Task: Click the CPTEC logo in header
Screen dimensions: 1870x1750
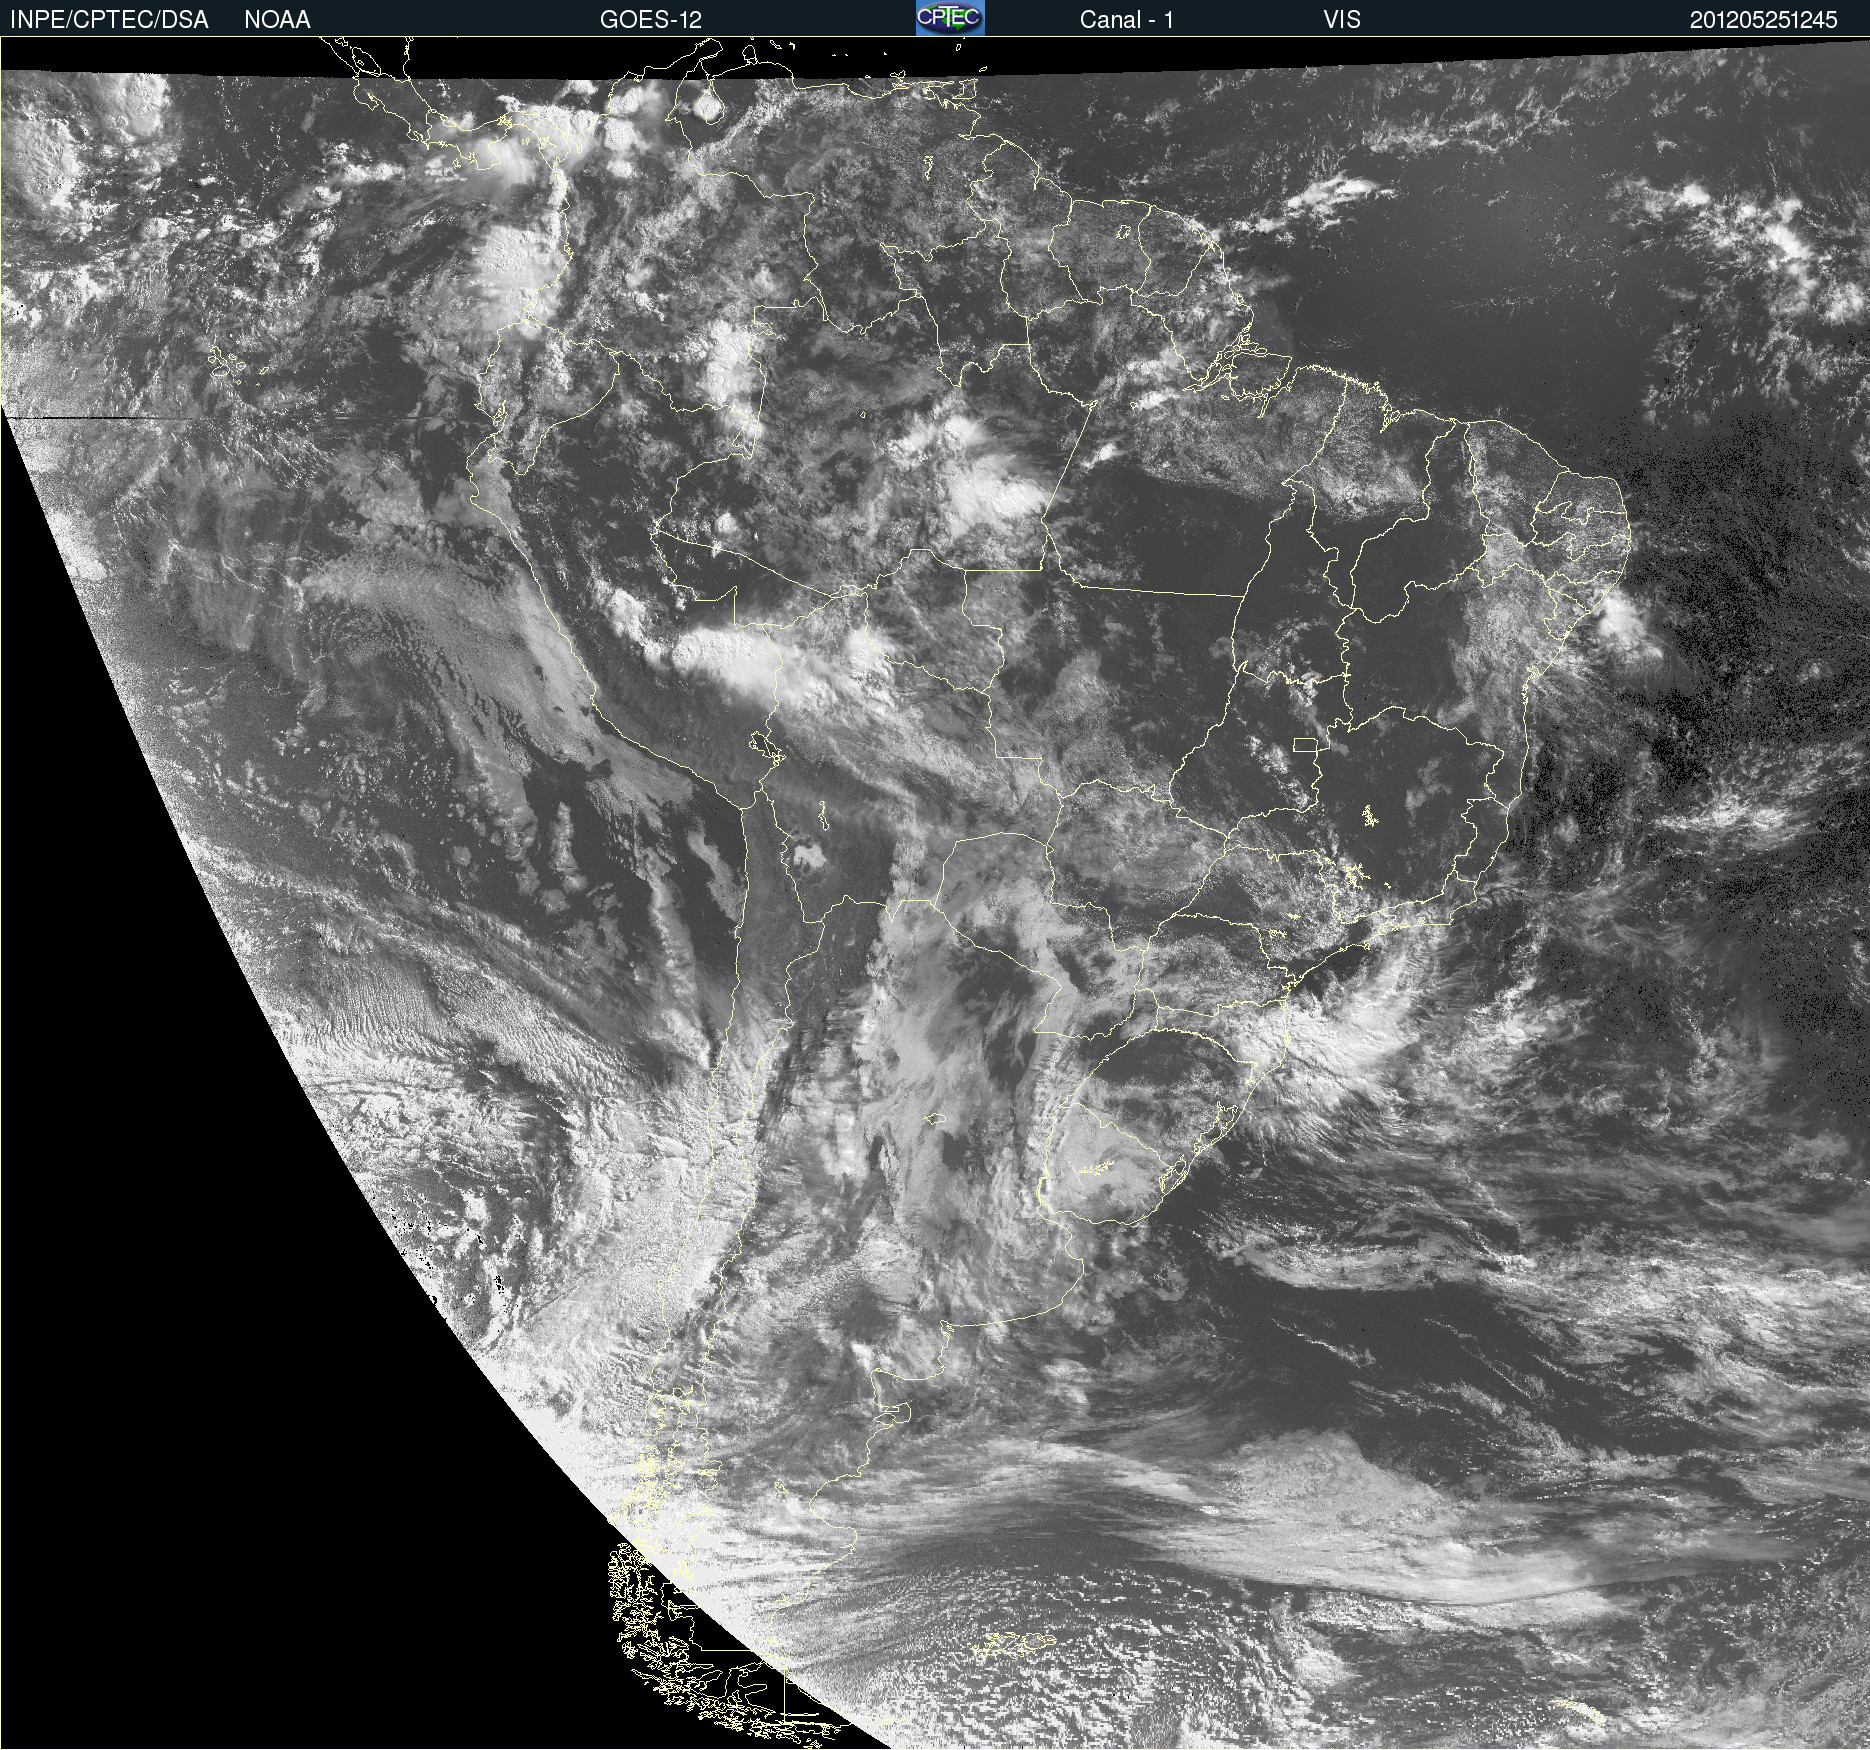Action: coord(950,18)
